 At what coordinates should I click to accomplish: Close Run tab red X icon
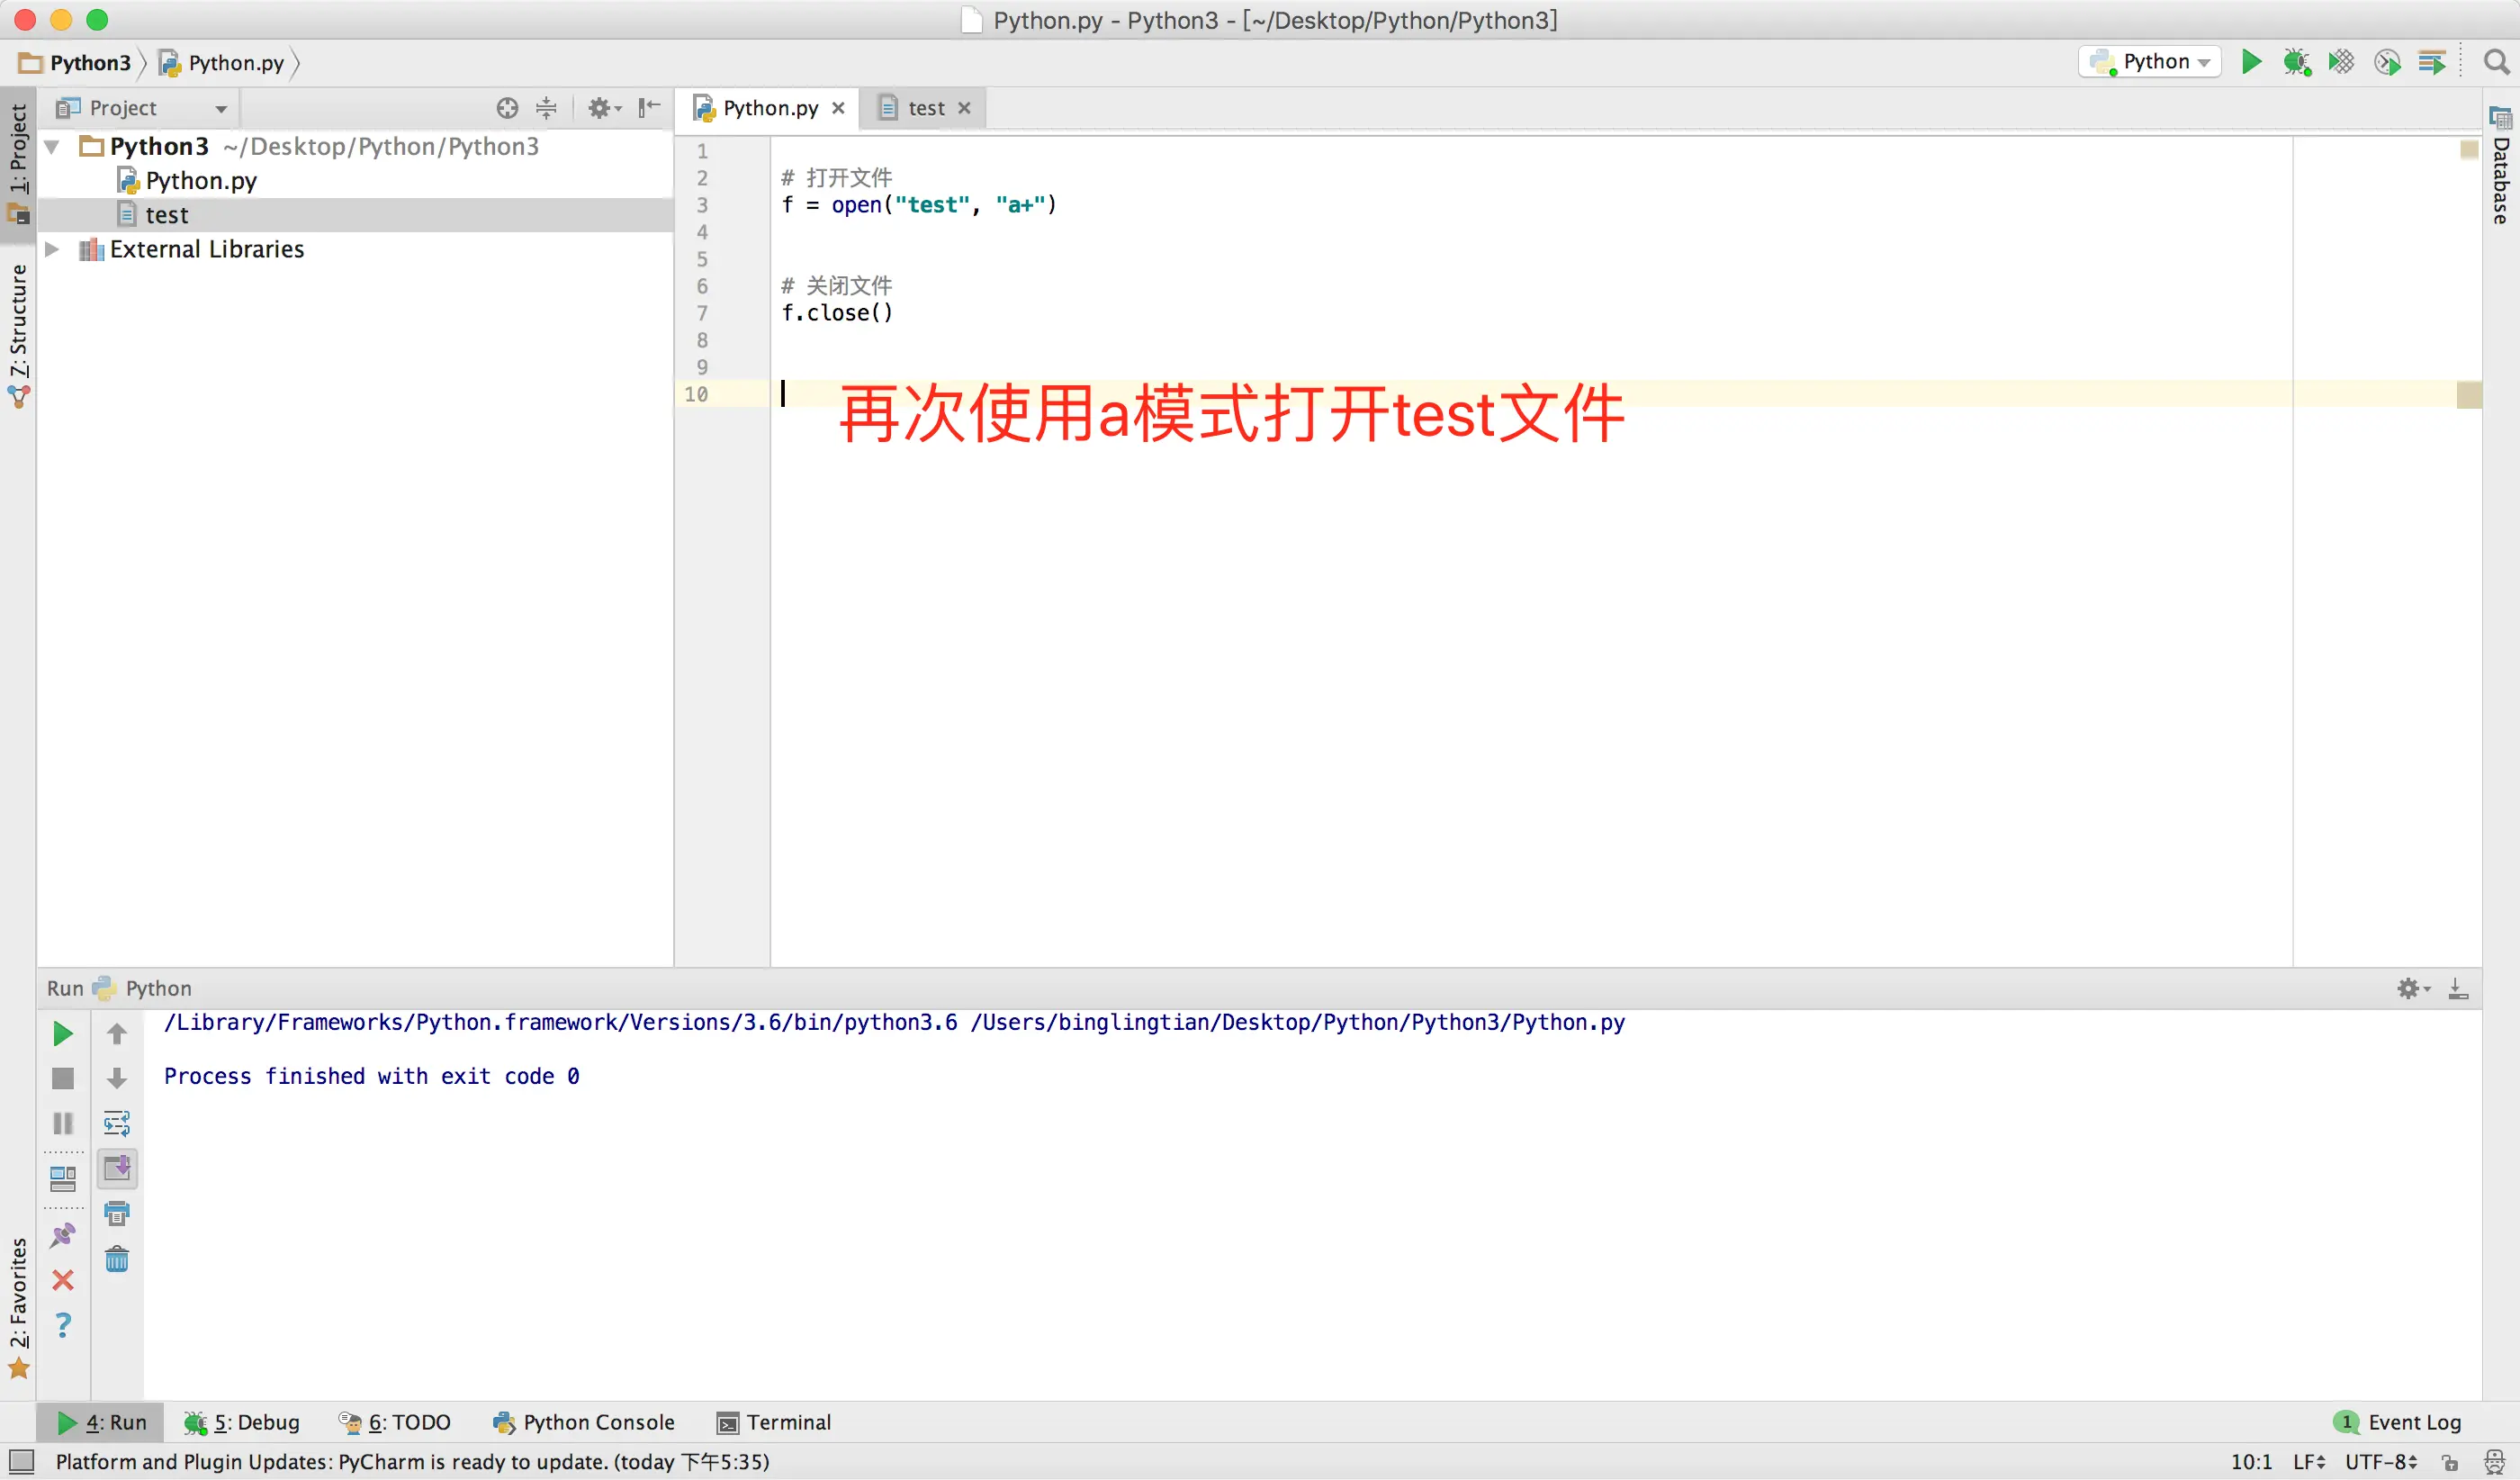point(62,1280)
